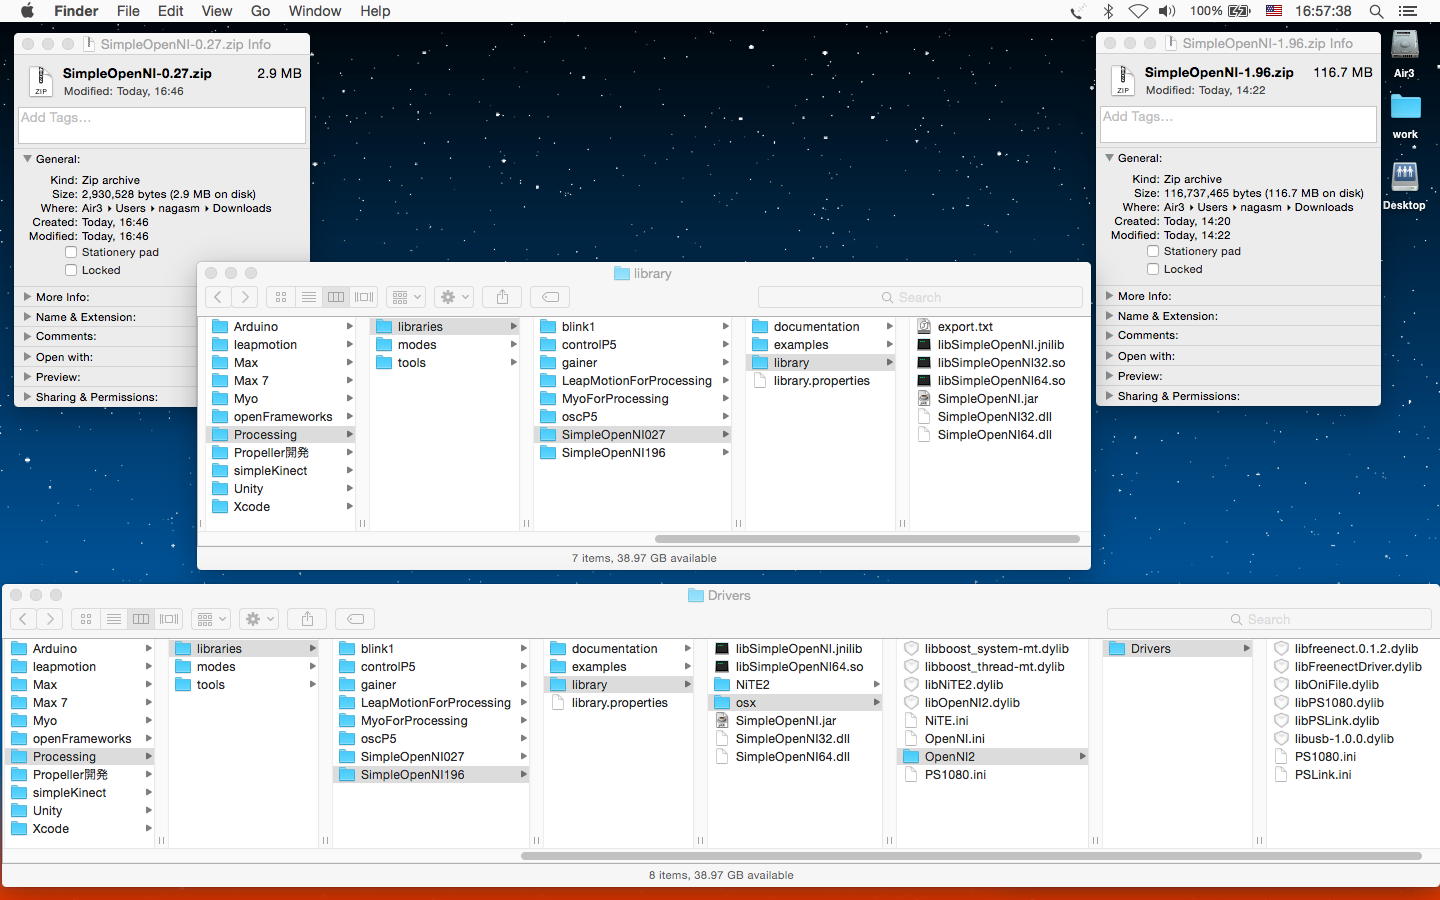Image resolution: width=1440 pixels, height=900 pixels.
Task: Click the Share button in library window
Action: point(503,297)
